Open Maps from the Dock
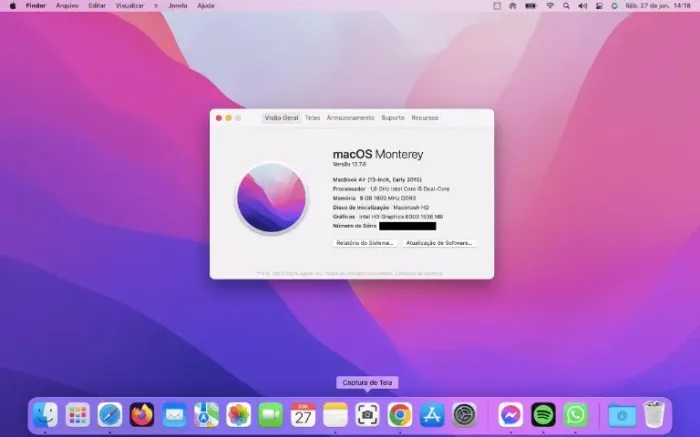 coord(206,415)
